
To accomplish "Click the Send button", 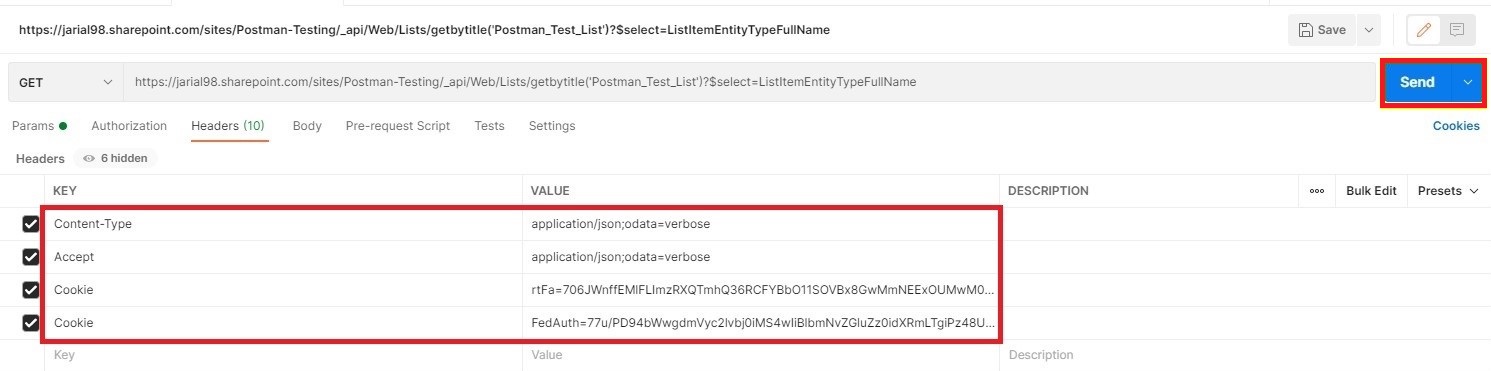I will (x=1417, y=82).
